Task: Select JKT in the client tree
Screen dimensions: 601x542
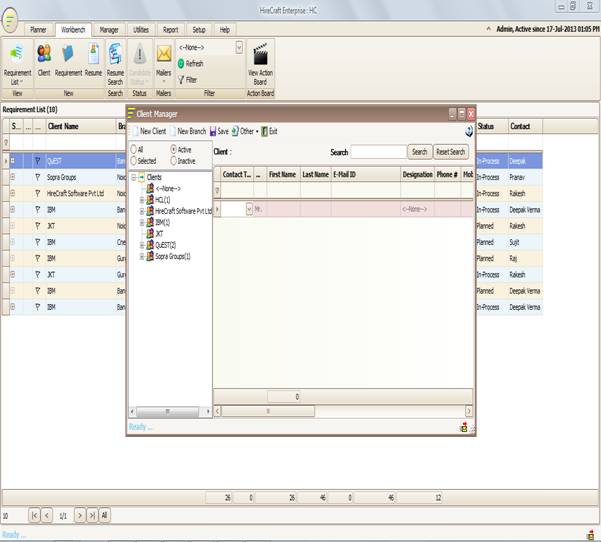Action: 159,233
